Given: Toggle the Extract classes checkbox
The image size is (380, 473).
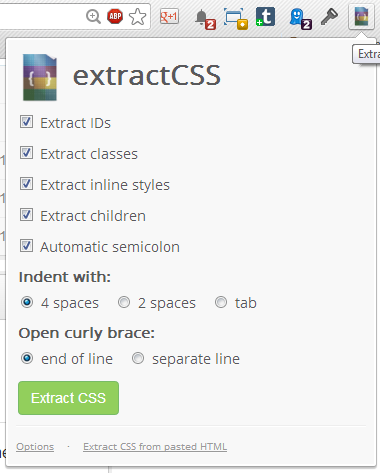Looking at the screenshot, I should coord(26,153).
